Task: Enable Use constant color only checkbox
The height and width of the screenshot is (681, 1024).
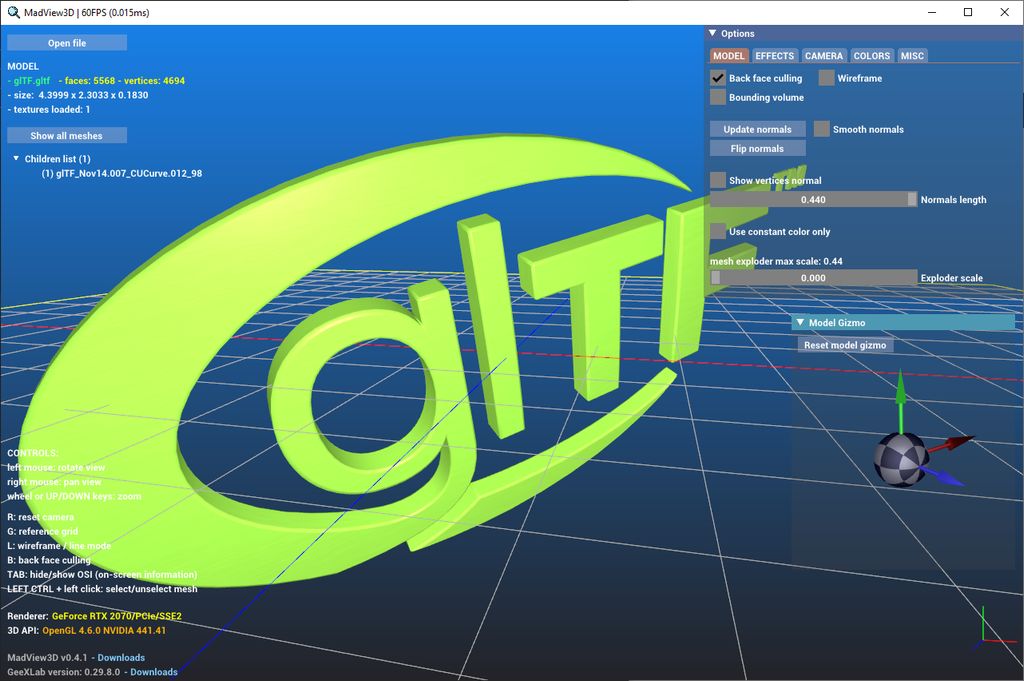Action: pyautogui.click(x=718, y=231)
